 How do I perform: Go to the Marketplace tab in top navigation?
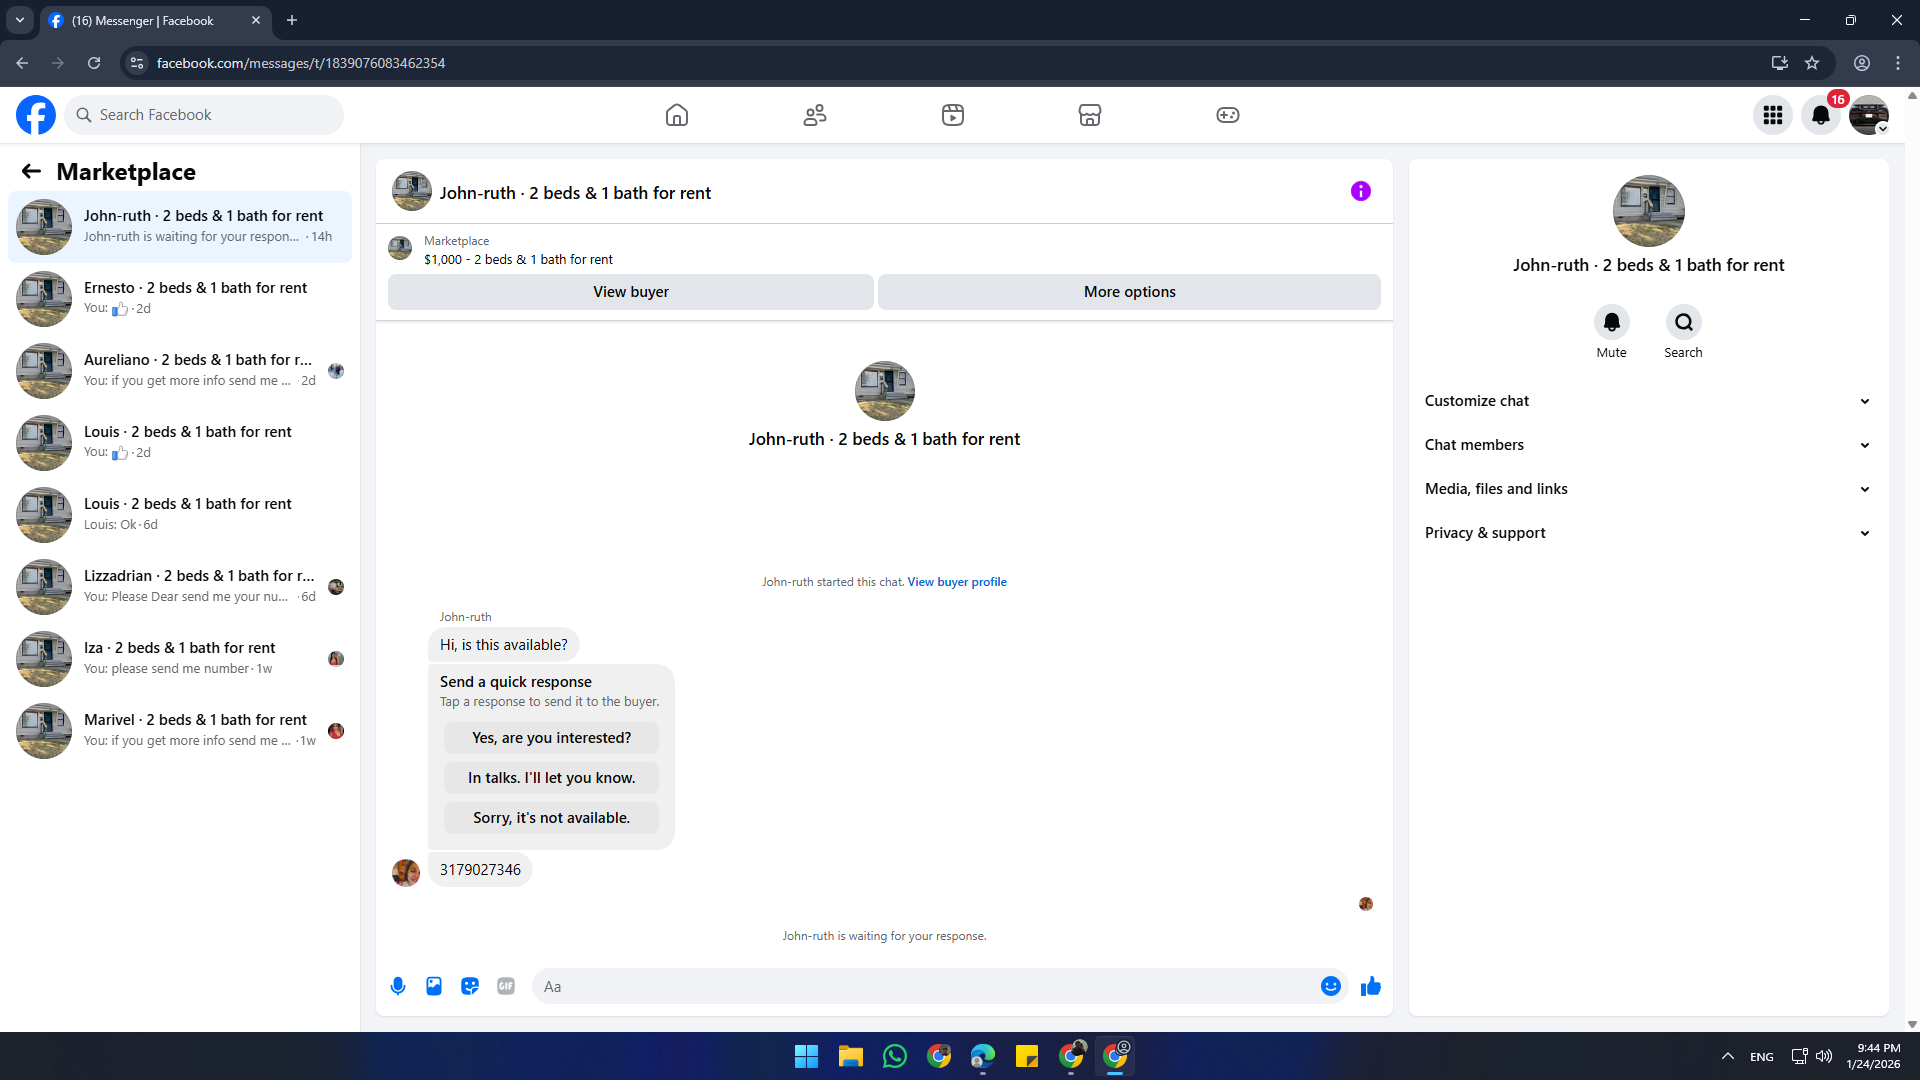click(1090, 115)
